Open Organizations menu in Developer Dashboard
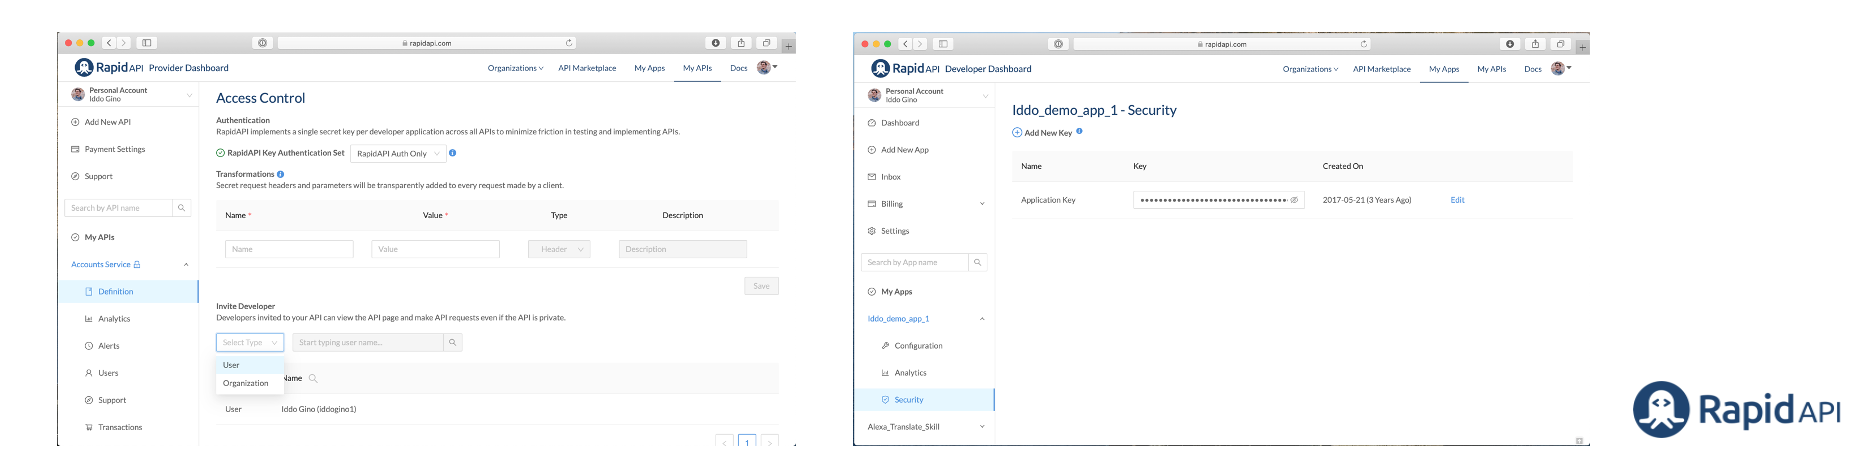The height and width of the screenshot is (472, 1854). pyautogui.click(x=1310, y=69)
